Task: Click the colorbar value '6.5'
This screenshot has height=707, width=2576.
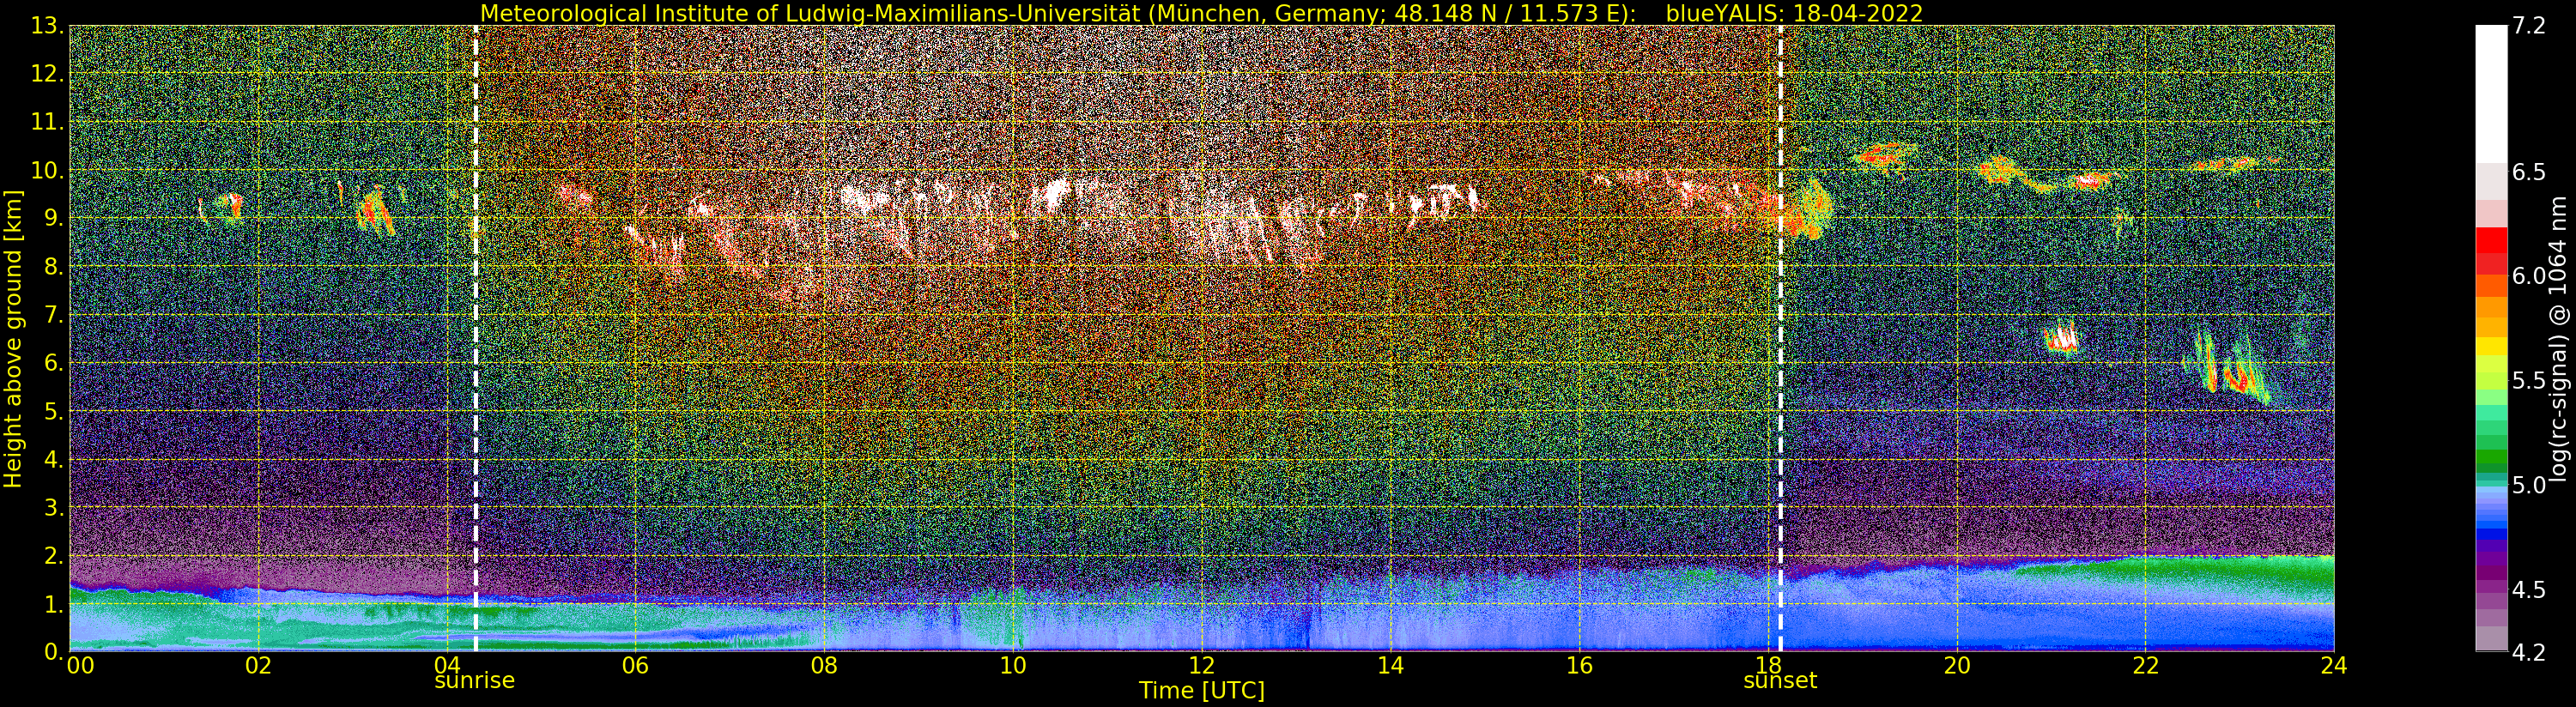Action: [2529, 172]
